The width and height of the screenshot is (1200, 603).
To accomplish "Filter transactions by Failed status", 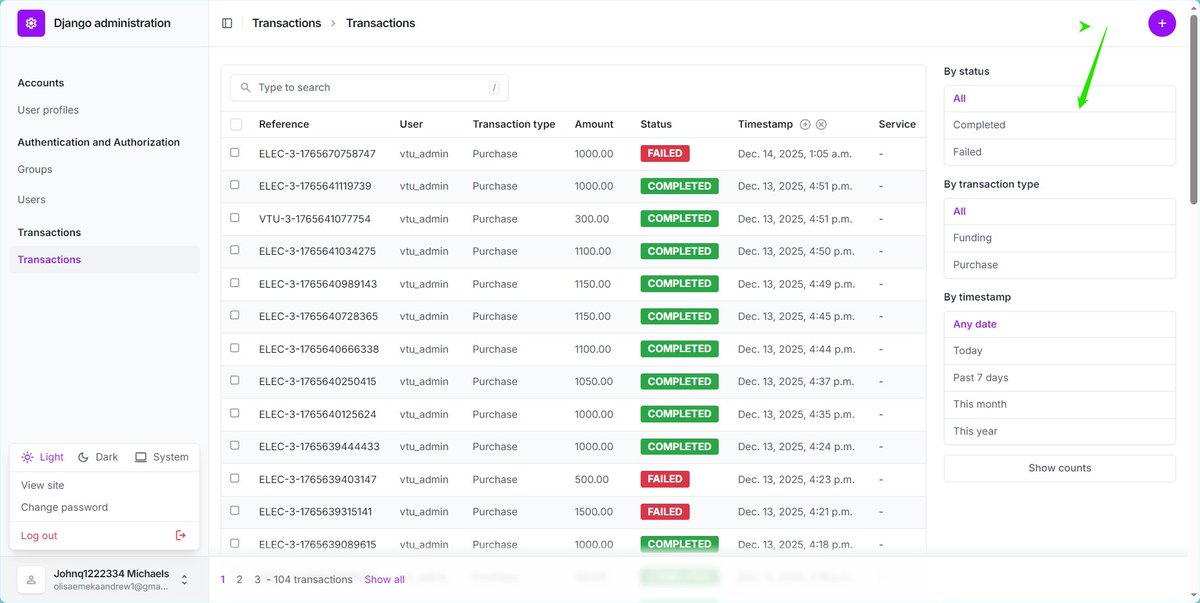I will click(965, 151).
